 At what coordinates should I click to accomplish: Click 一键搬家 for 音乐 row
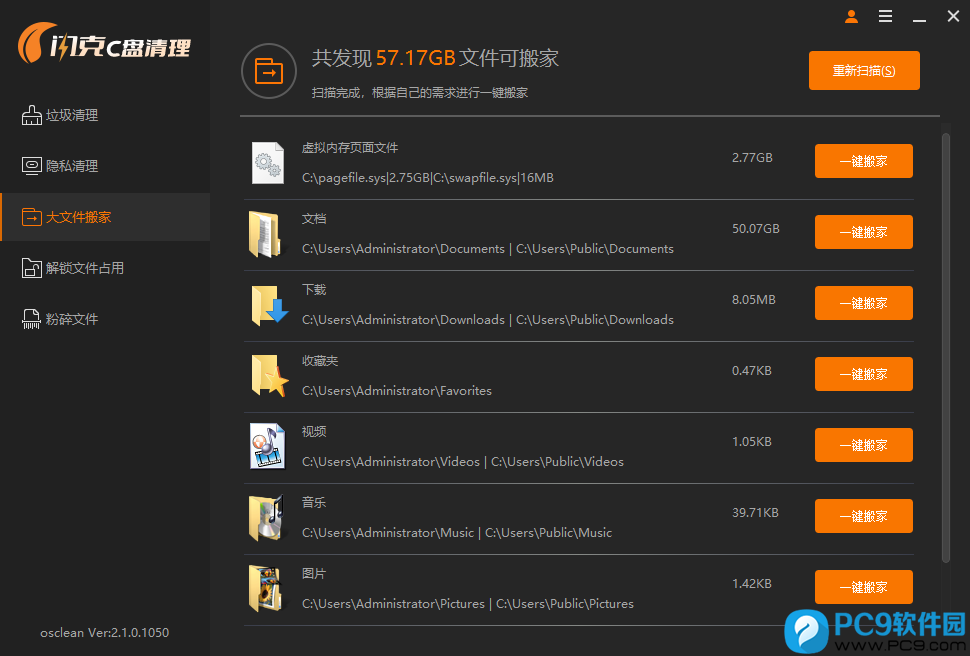864,516
